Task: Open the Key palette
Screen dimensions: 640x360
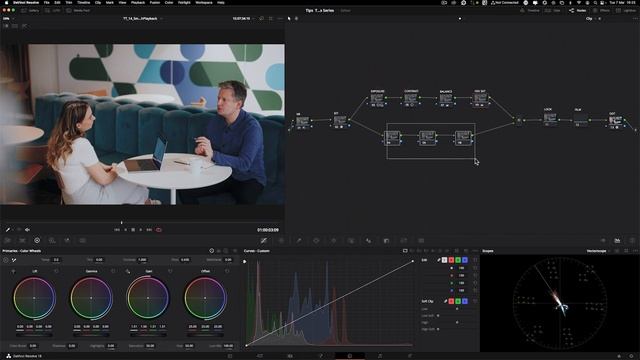Action: pos(386,240)
